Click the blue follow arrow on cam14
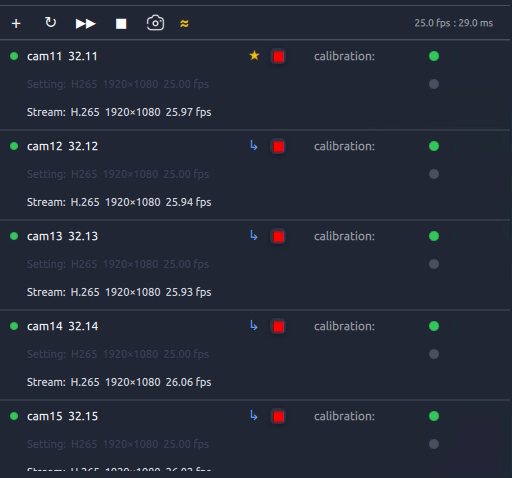512x478 pixels. pos(254,325)
